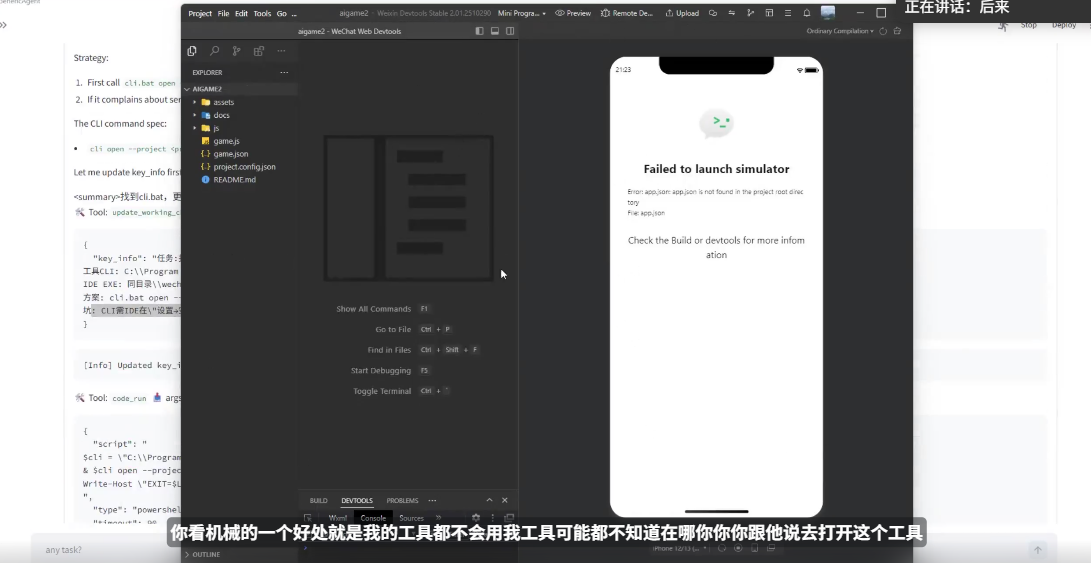Maximize the bottom panel with chevron up
1091x563 pixels.
point(489,500)
